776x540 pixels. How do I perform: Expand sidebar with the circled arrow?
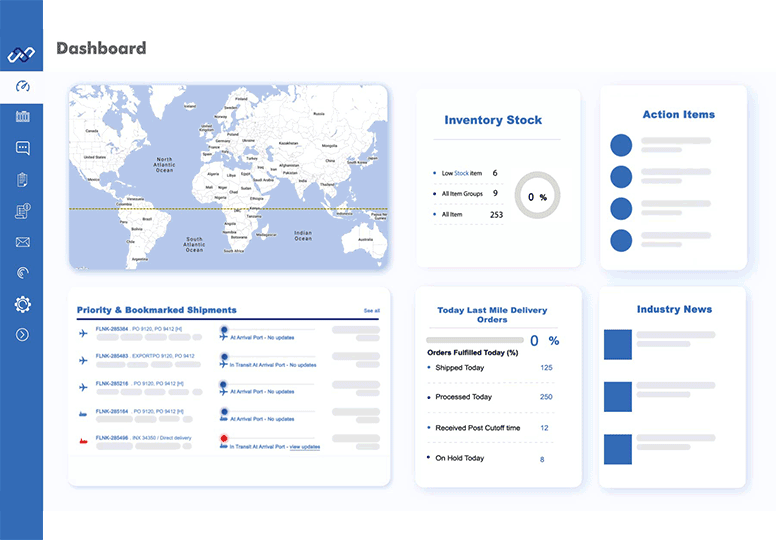(22, 335)
